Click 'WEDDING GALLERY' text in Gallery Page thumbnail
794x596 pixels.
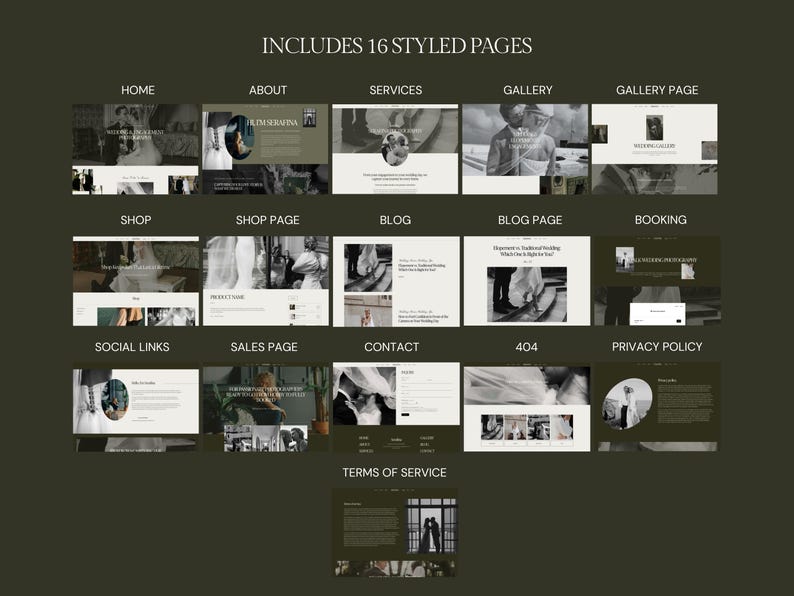[654, 146]
